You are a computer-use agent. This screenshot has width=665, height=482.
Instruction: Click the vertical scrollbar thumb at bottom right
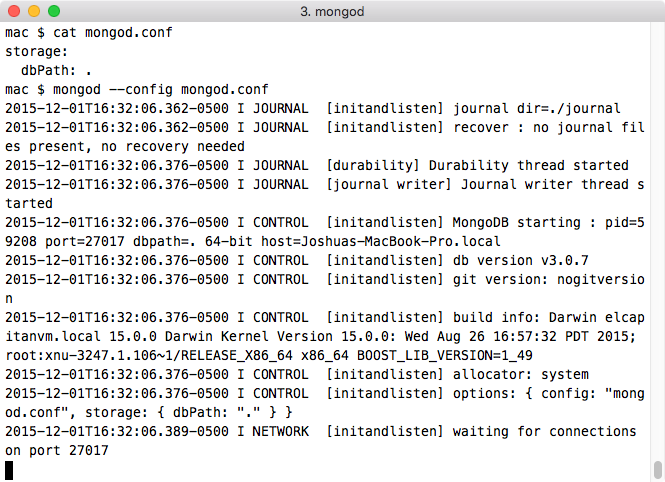658,469
